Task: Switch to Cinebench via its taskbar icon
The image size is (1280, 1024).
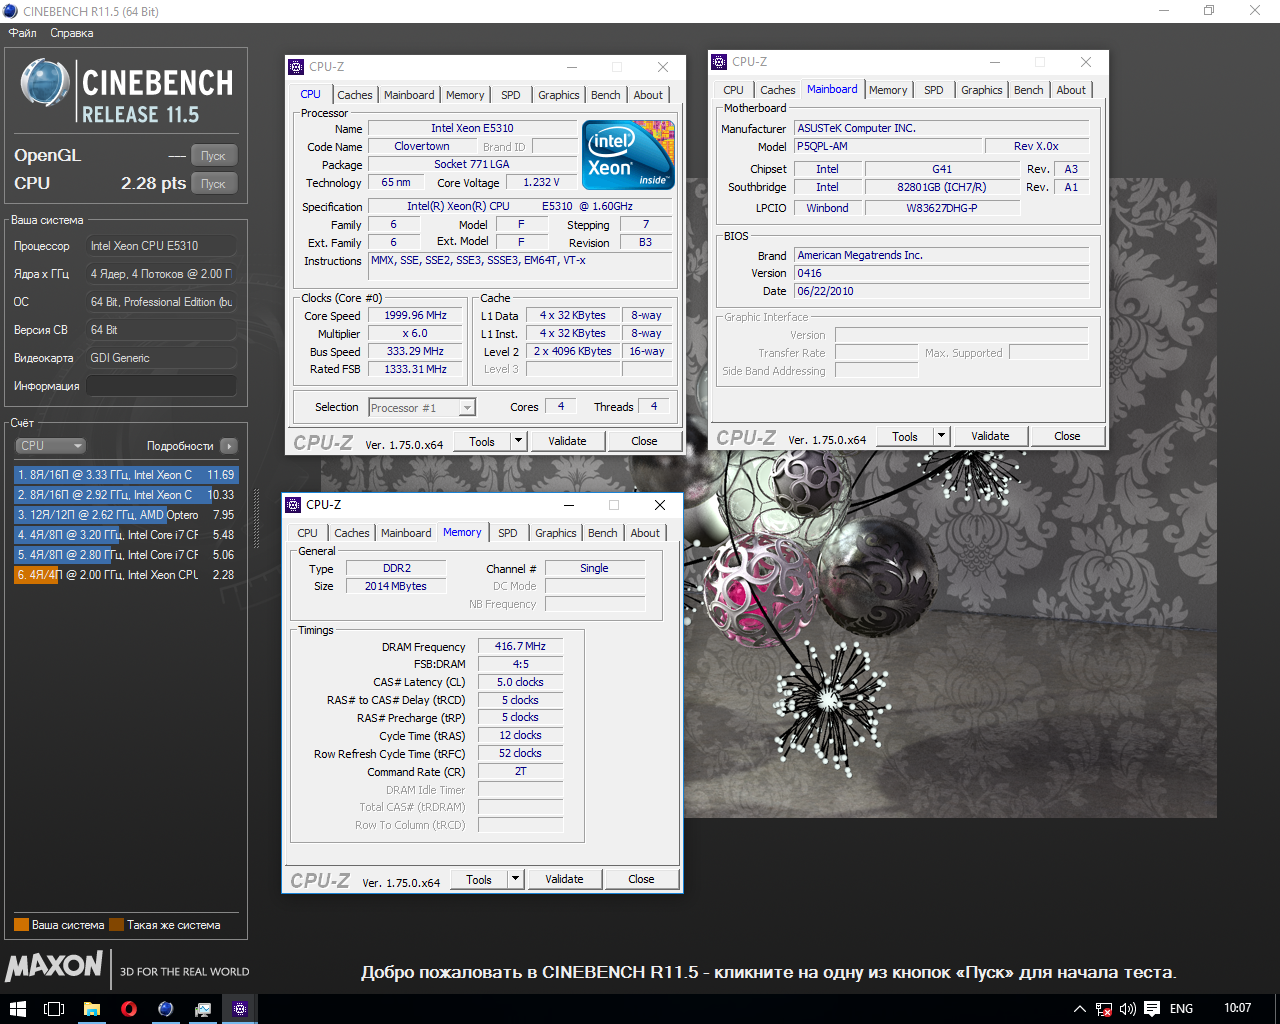Action: 165,1009
